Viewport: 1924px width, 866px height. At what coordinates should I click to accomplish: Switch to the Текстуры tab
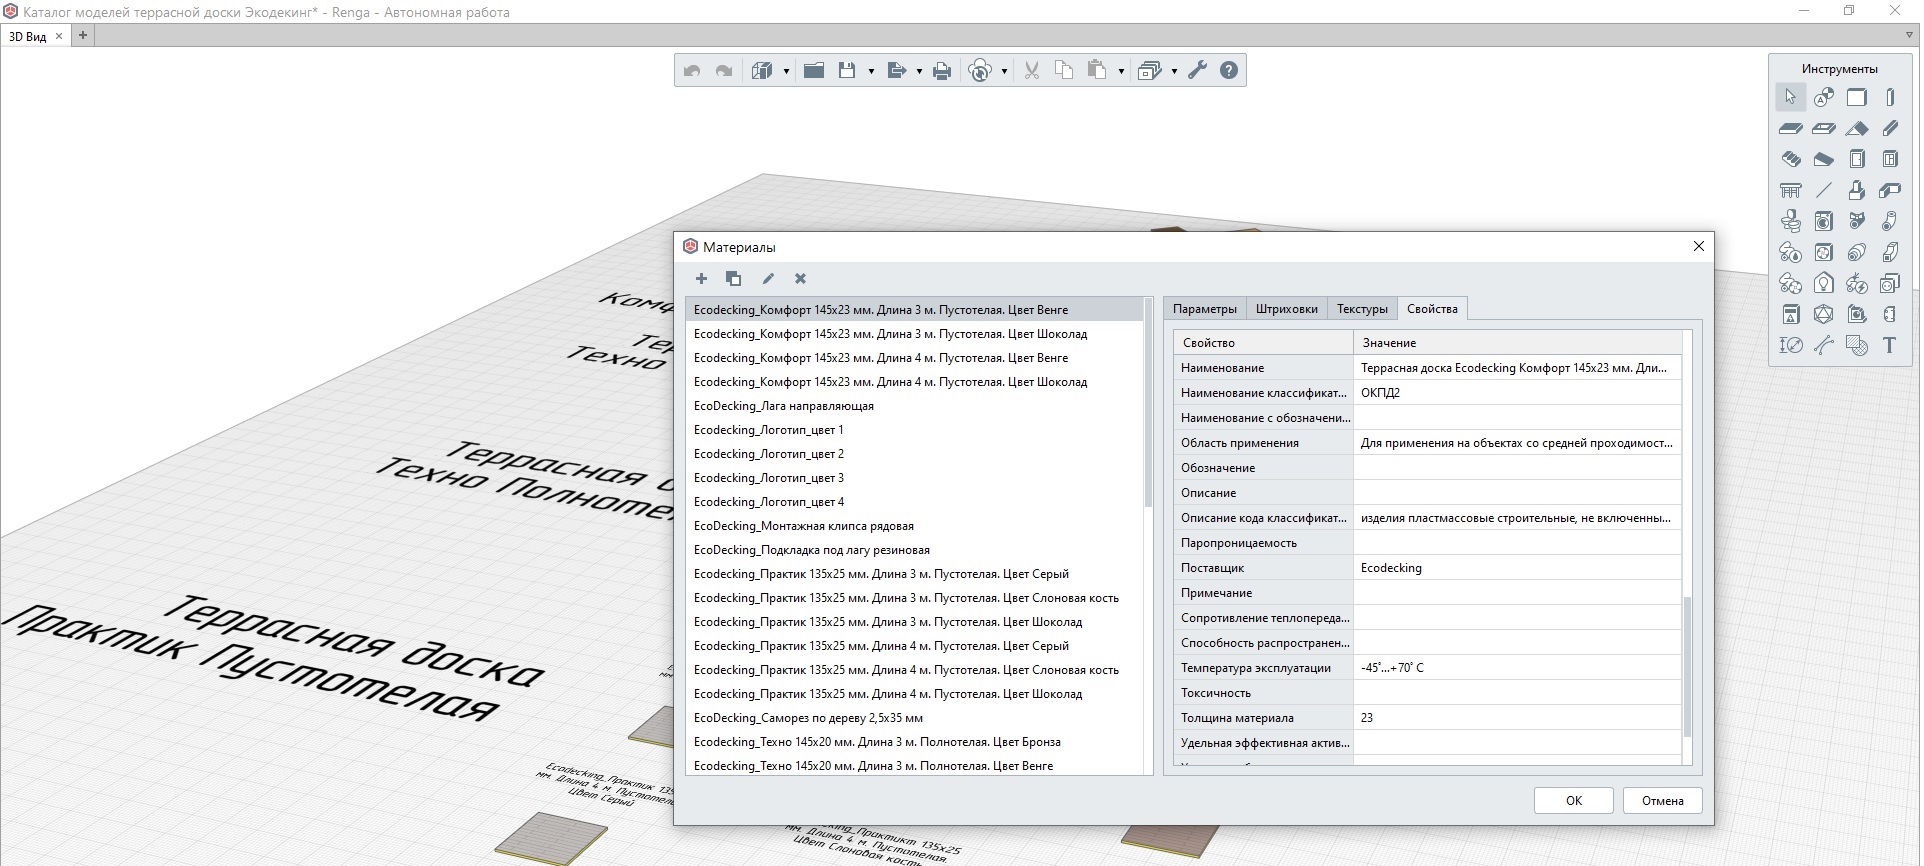click(1362, 309)
